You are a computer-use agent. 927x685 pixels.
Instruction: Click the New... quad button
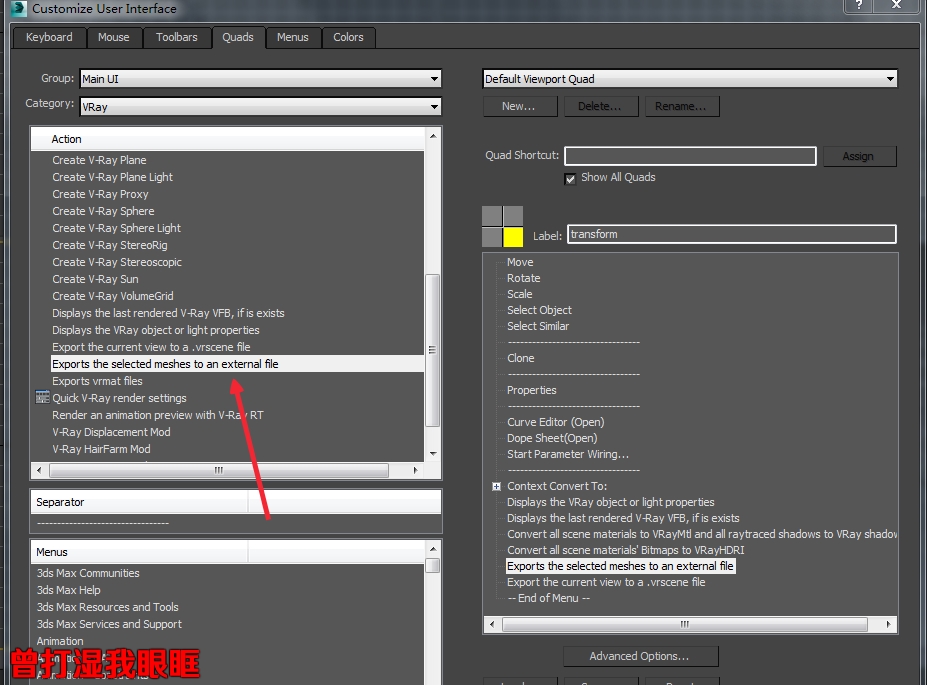[518, 106]
